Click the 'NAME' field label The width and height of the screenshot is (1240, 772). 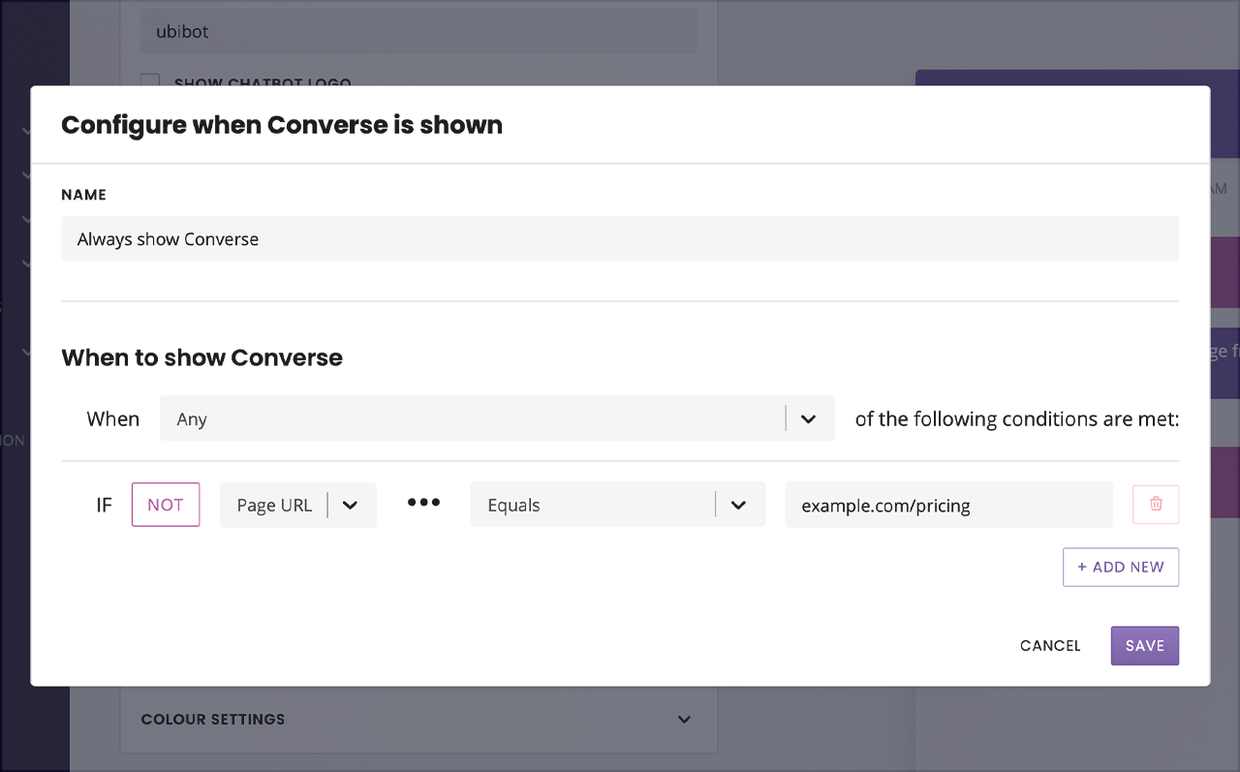click(84, 195)
